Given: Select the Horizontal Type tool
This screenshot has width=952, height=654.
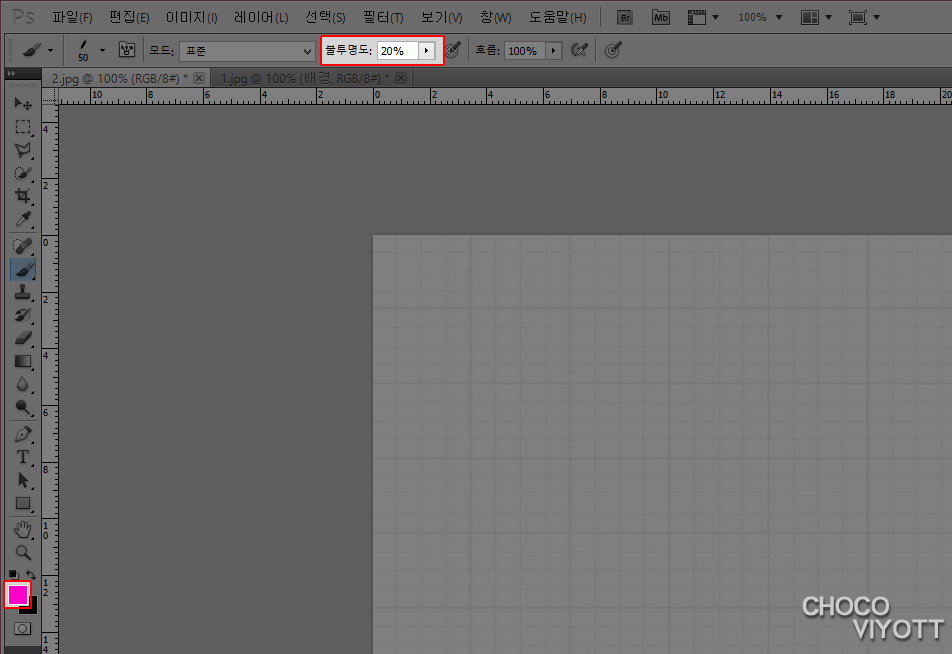Looking at the screenshot, I should (x=23, y=457).
